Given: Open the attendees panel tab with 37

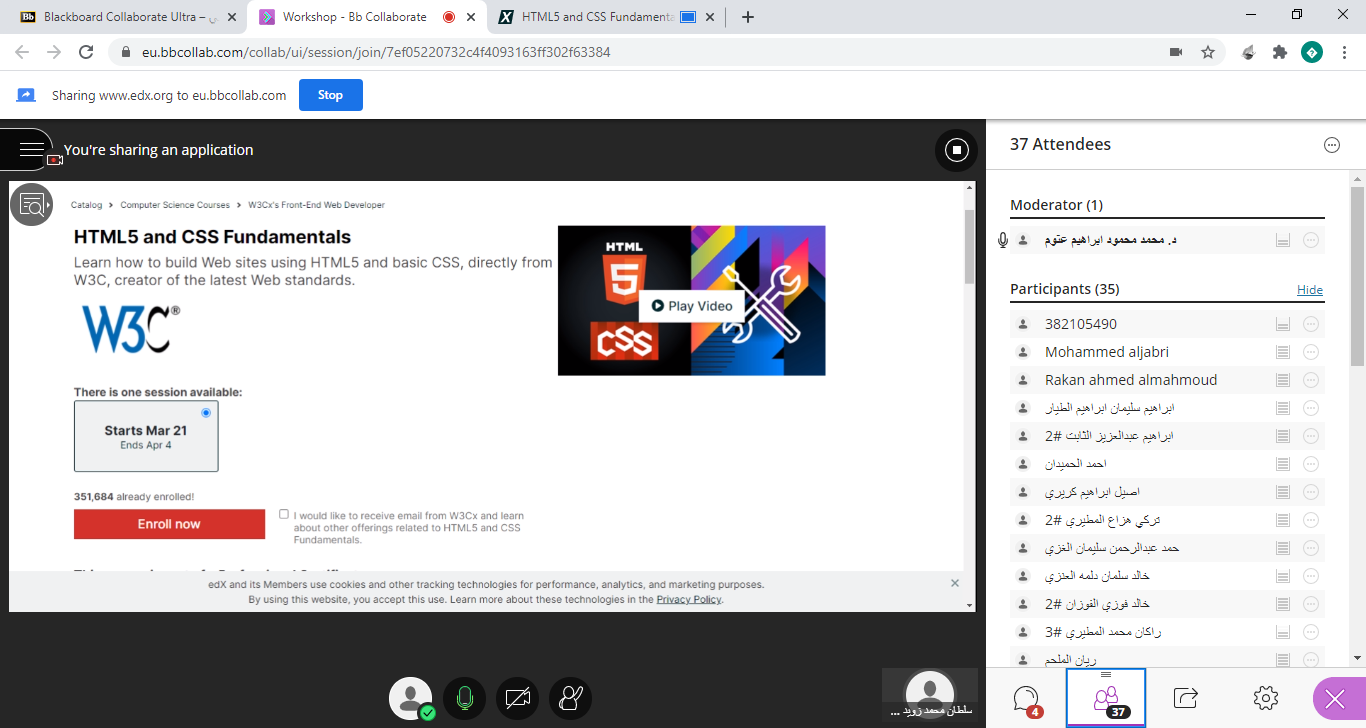Looking at the screenshot, I should coord(1106,698).
